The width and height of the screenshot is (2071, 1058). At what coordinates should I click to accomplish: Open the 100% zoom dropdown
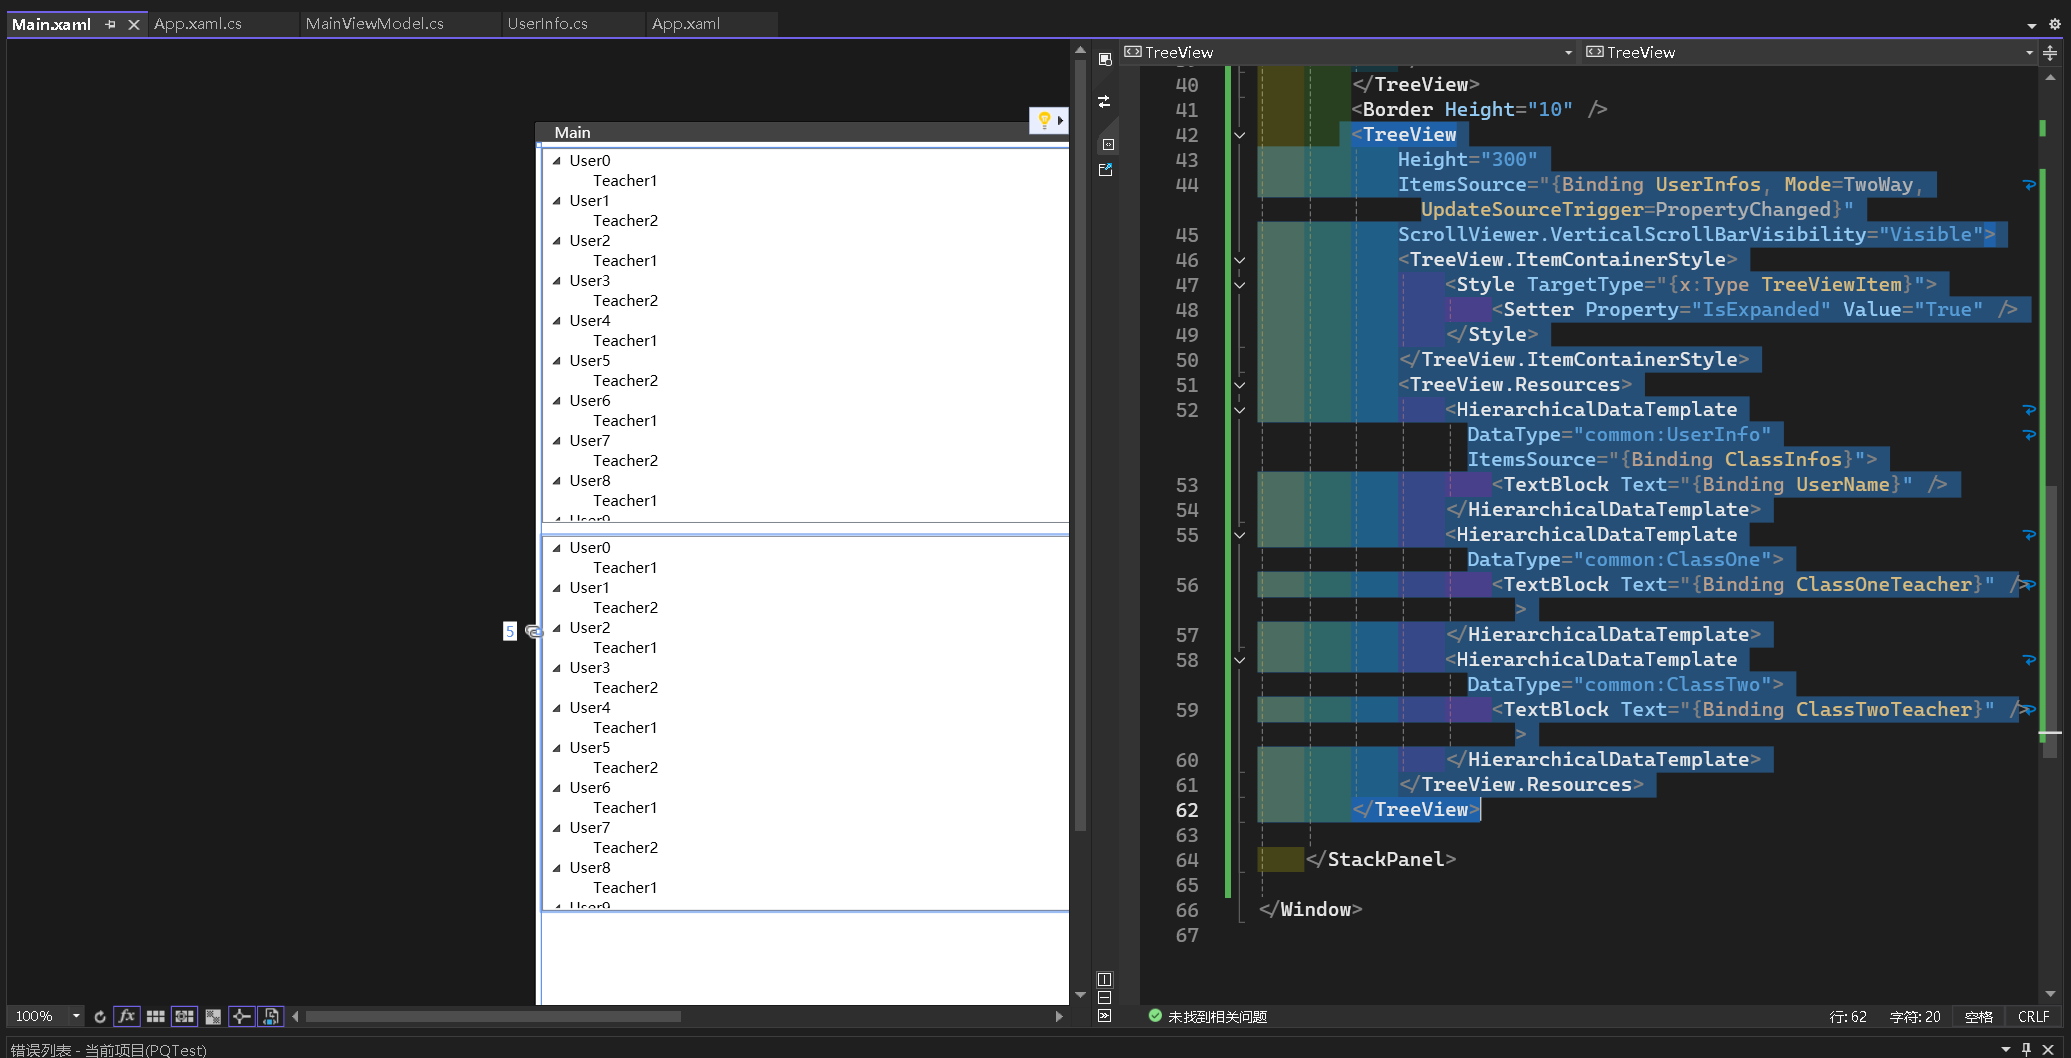point(76,1016)
